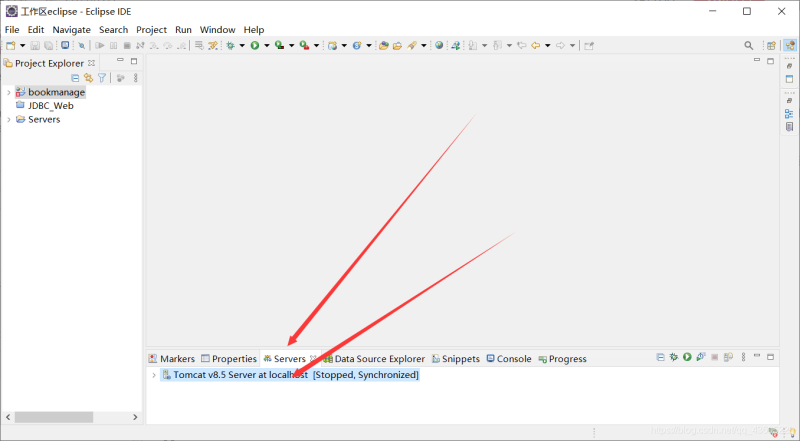Click the Open Terminal monitor icon
800x441 pixels.
pyautogui.click(x=65, y=45)
